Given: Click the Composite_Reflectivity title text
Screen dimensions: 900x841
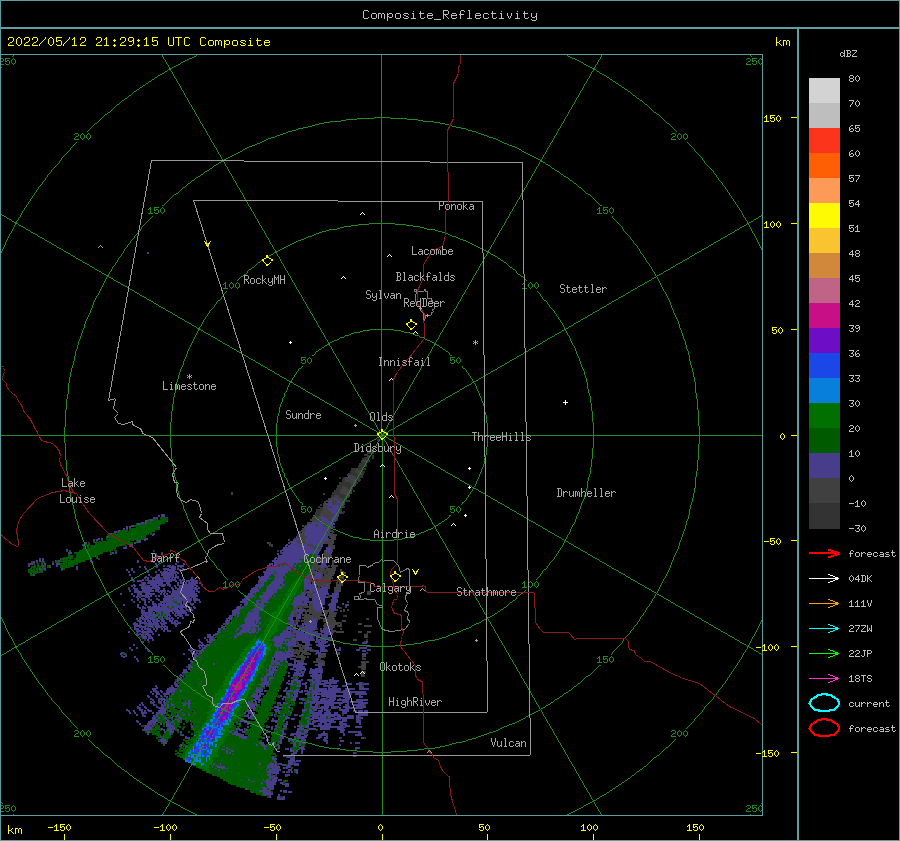Looking at the screenshot, I should (x=449, y=15).
